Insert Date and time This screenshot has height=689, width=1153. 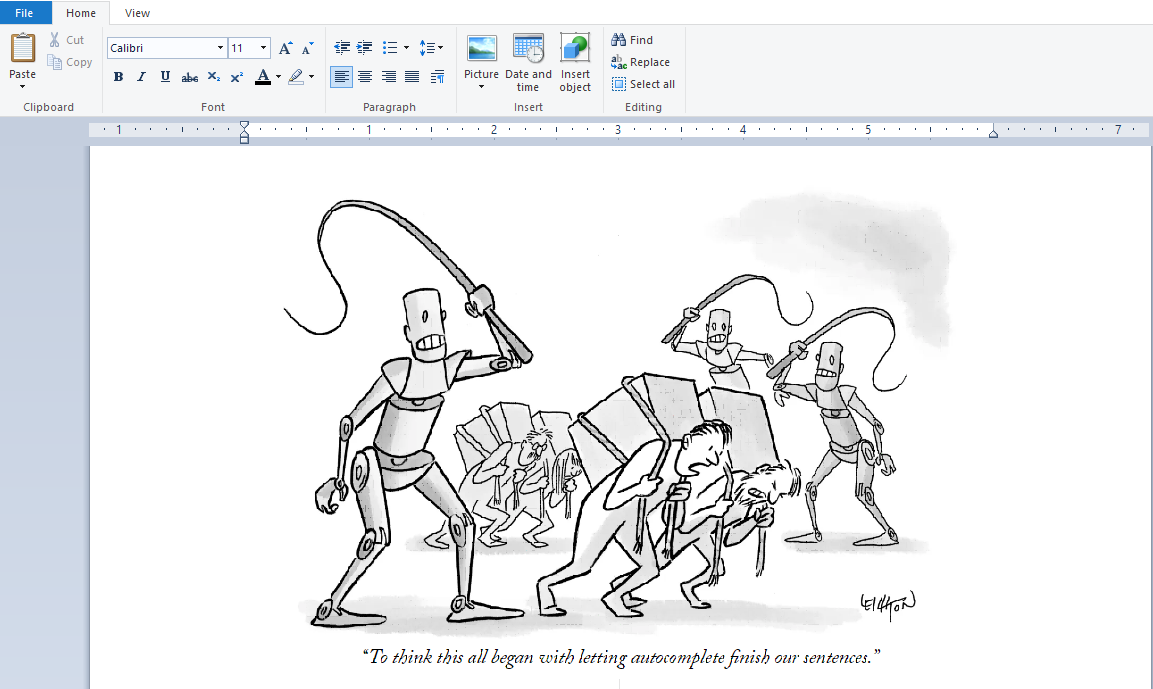(528, 63)
